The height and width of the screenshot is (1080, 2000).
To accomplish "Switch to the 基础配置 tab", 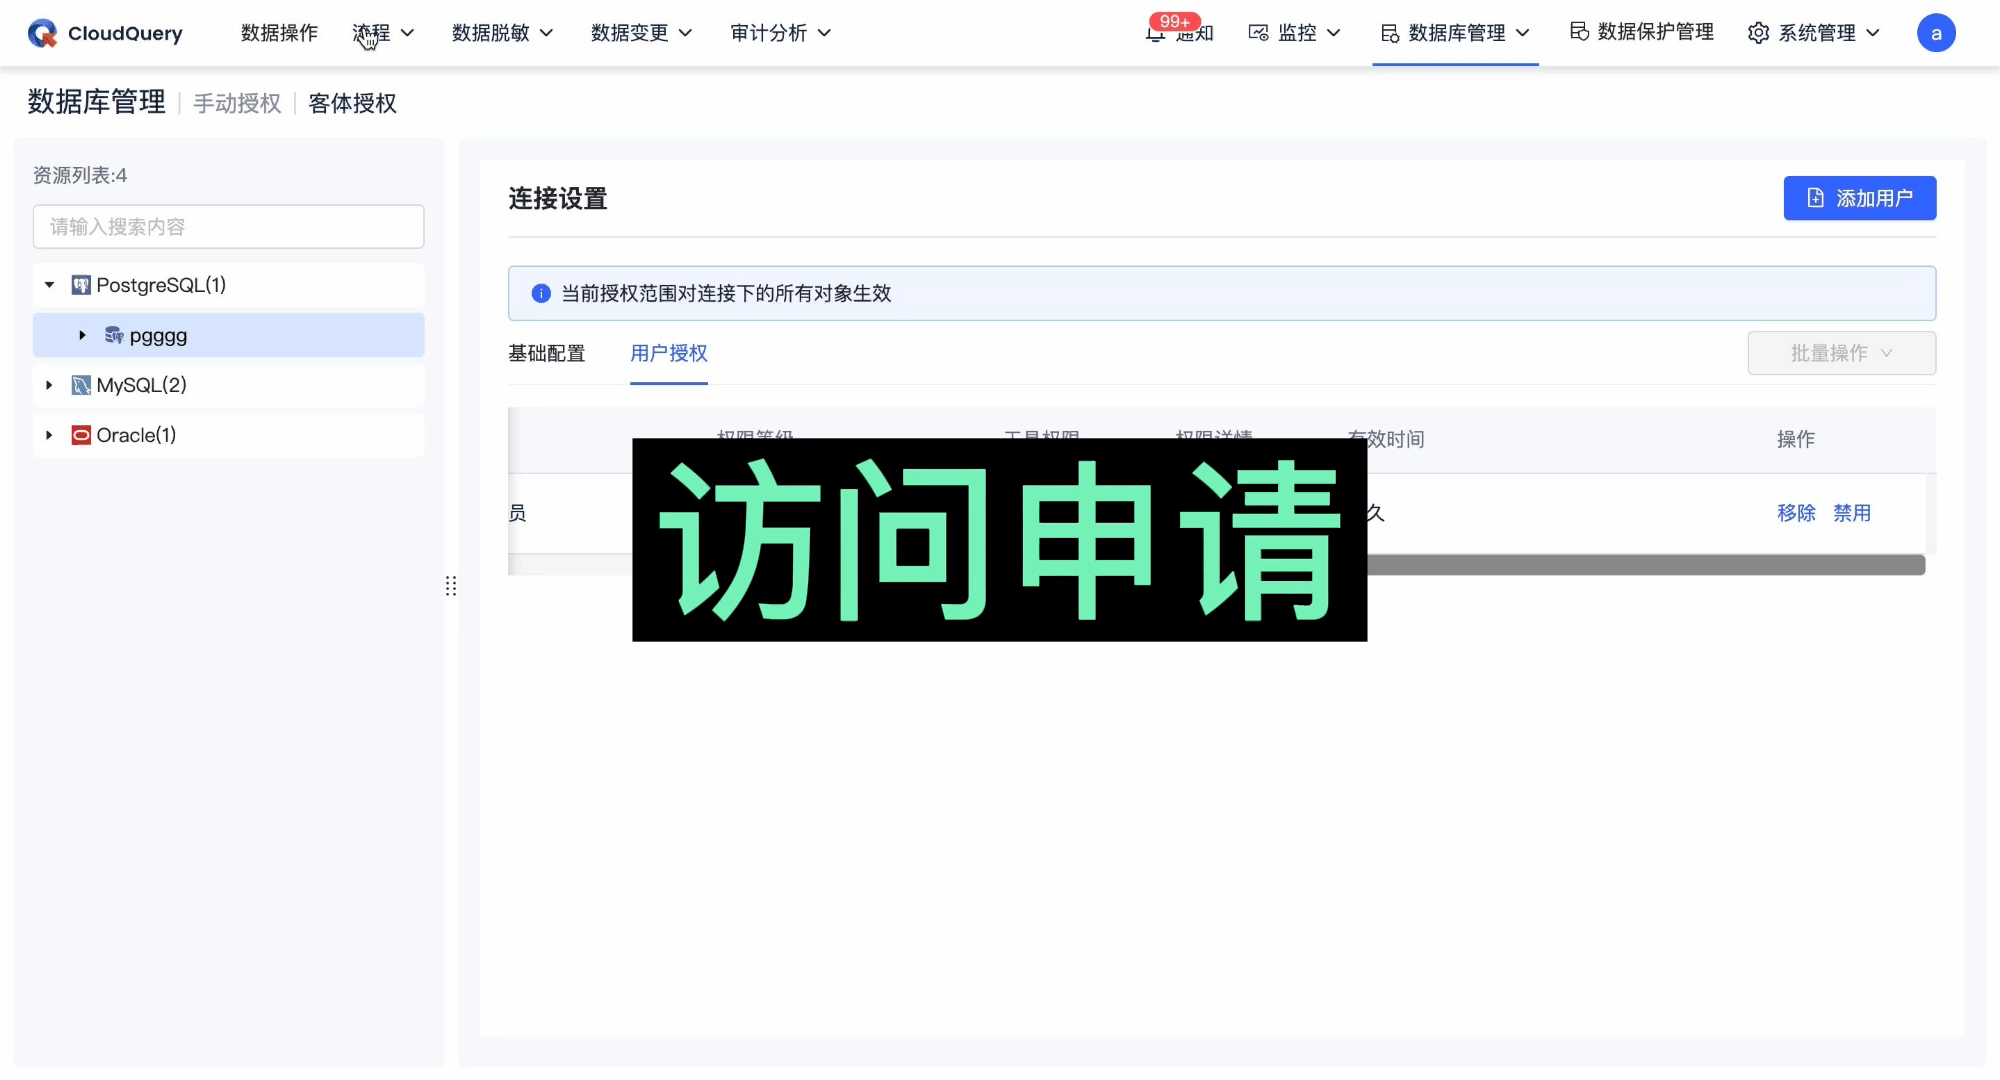I will (x=546, y=353).
